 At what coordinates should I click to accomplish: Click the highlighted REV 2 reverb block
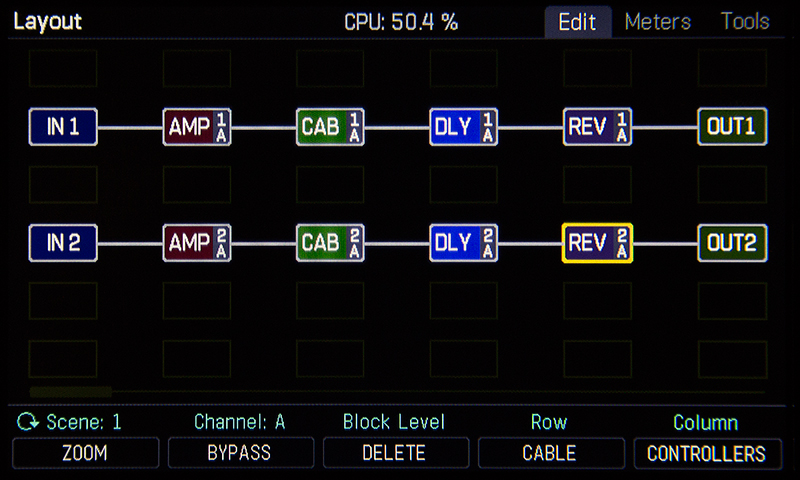[x=597, y=242]
